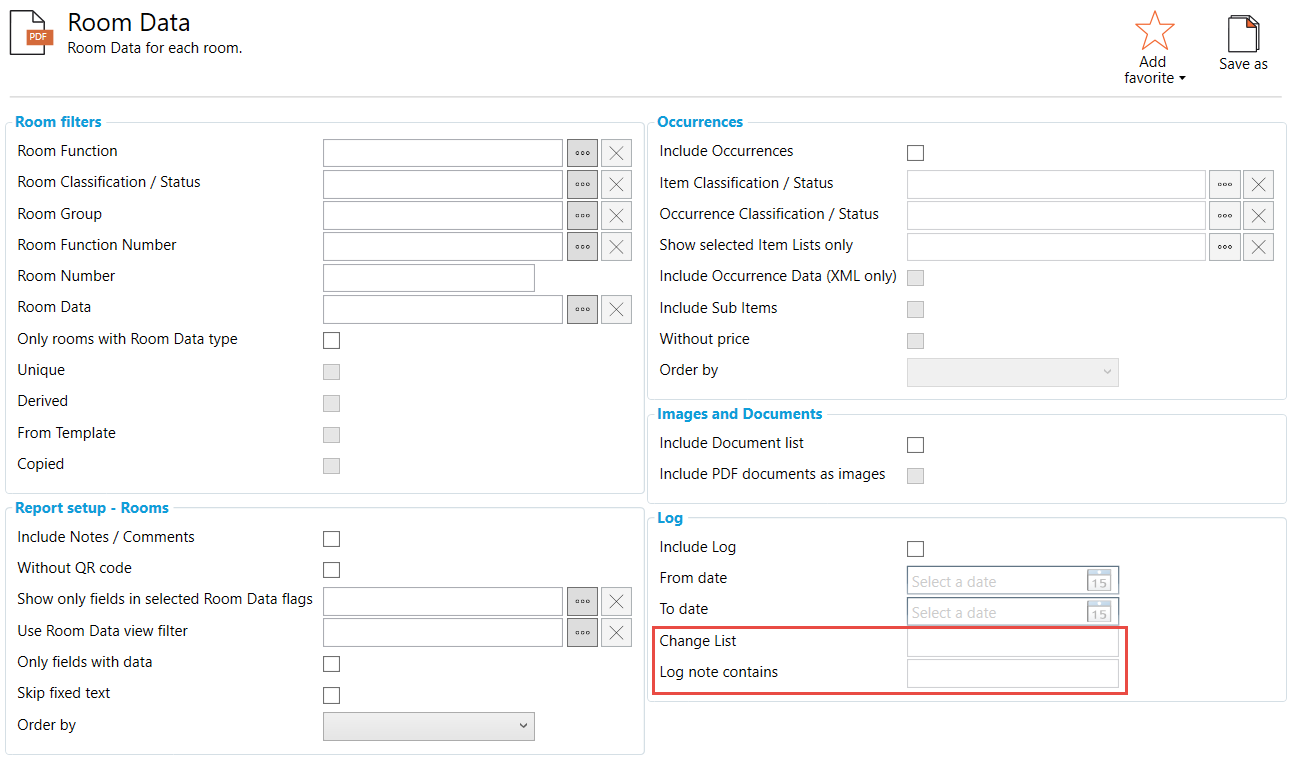
Task: Expand the Occurrences Order by dropdown
Action: (x=1012, y=372)
